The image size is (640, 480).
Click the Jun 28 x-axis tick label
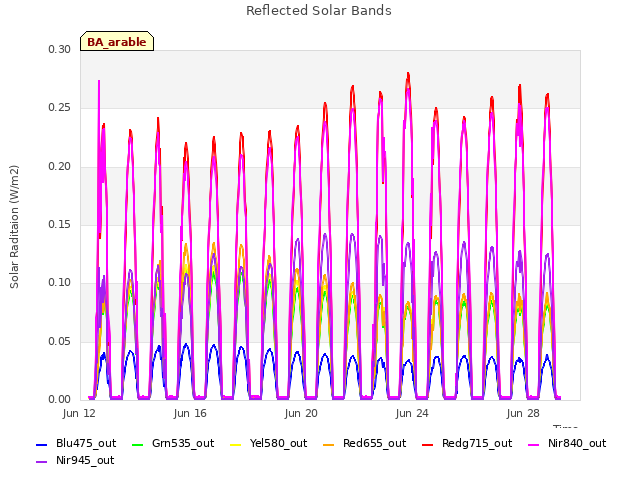[x=523, y=413]
